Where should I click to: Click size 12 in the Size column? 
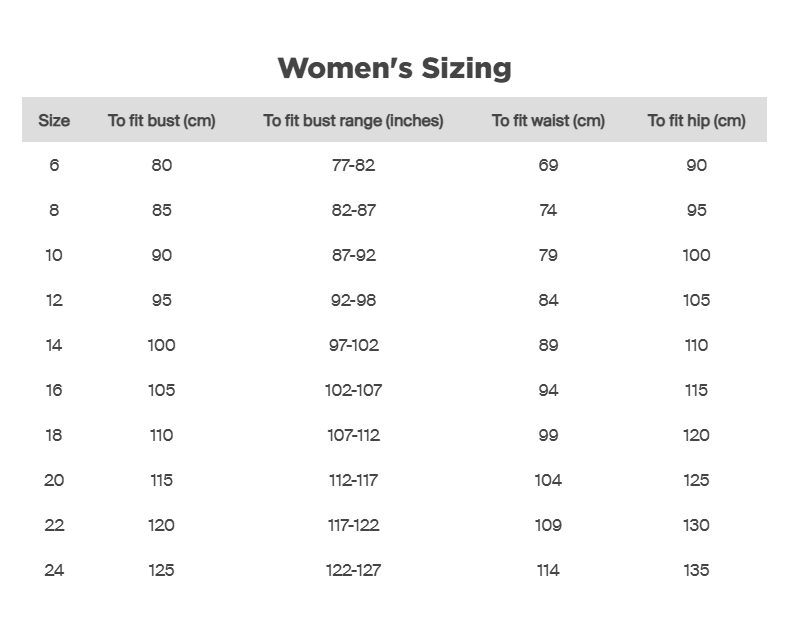coord(54,300)
